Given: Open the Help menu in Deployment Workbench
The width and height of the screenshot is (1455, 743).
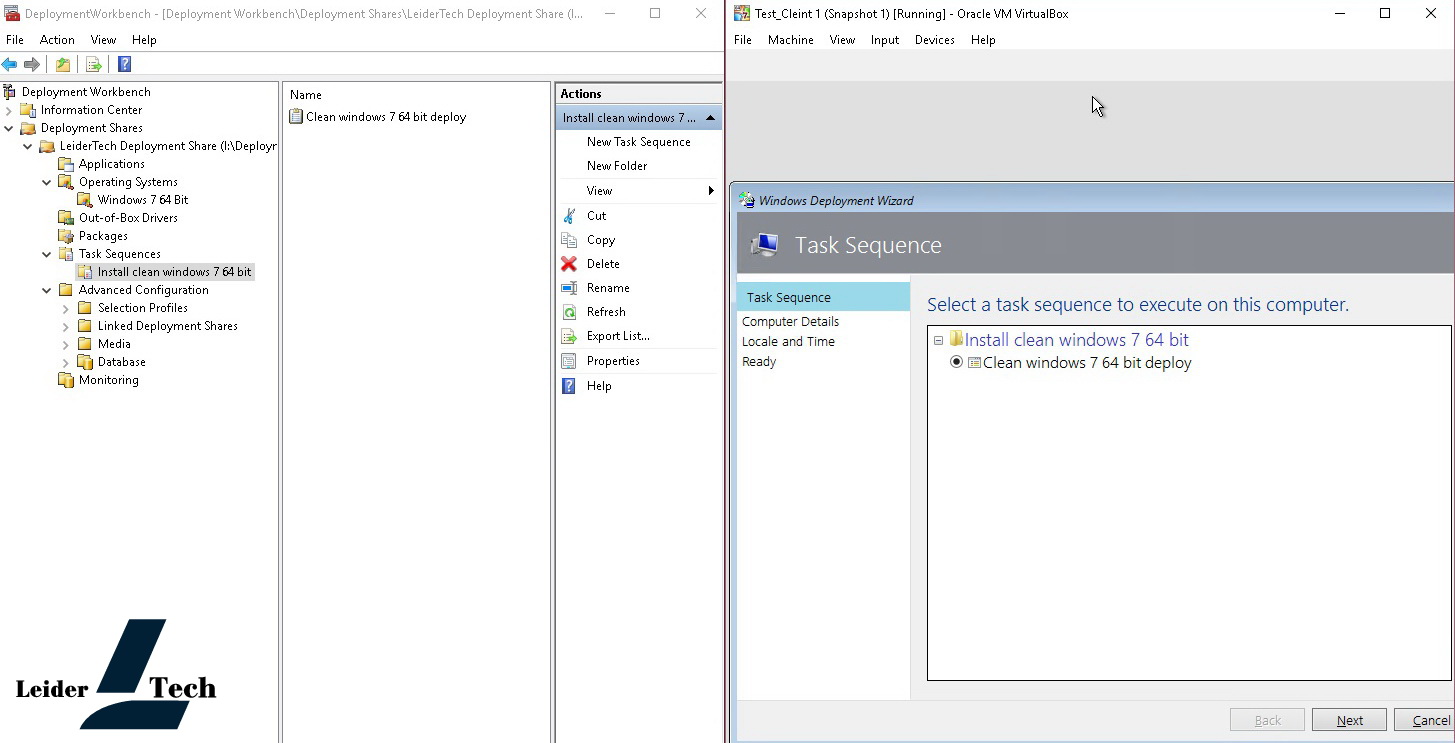Looking at the screenshot, I should (x=144, y=40).
